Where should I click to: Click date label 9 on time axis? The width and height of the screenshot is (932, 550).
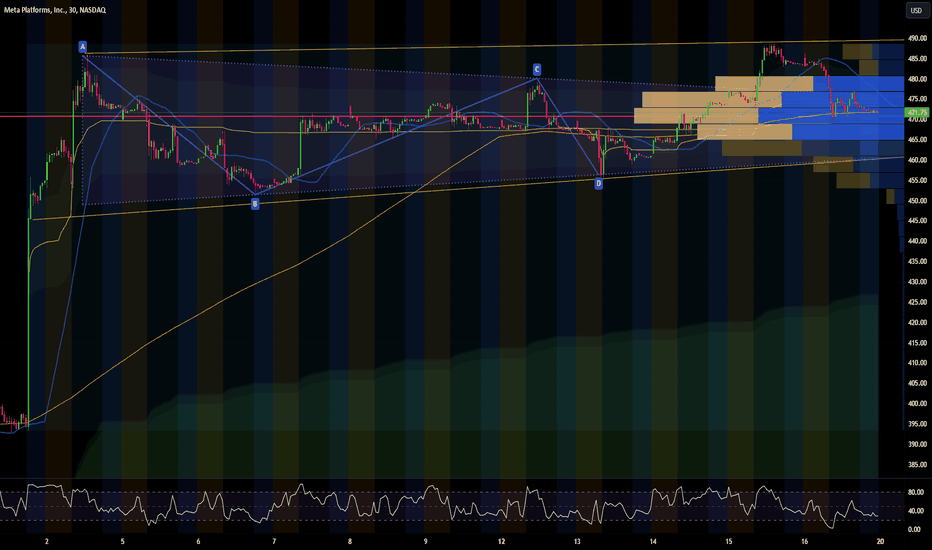coord(426,542)
